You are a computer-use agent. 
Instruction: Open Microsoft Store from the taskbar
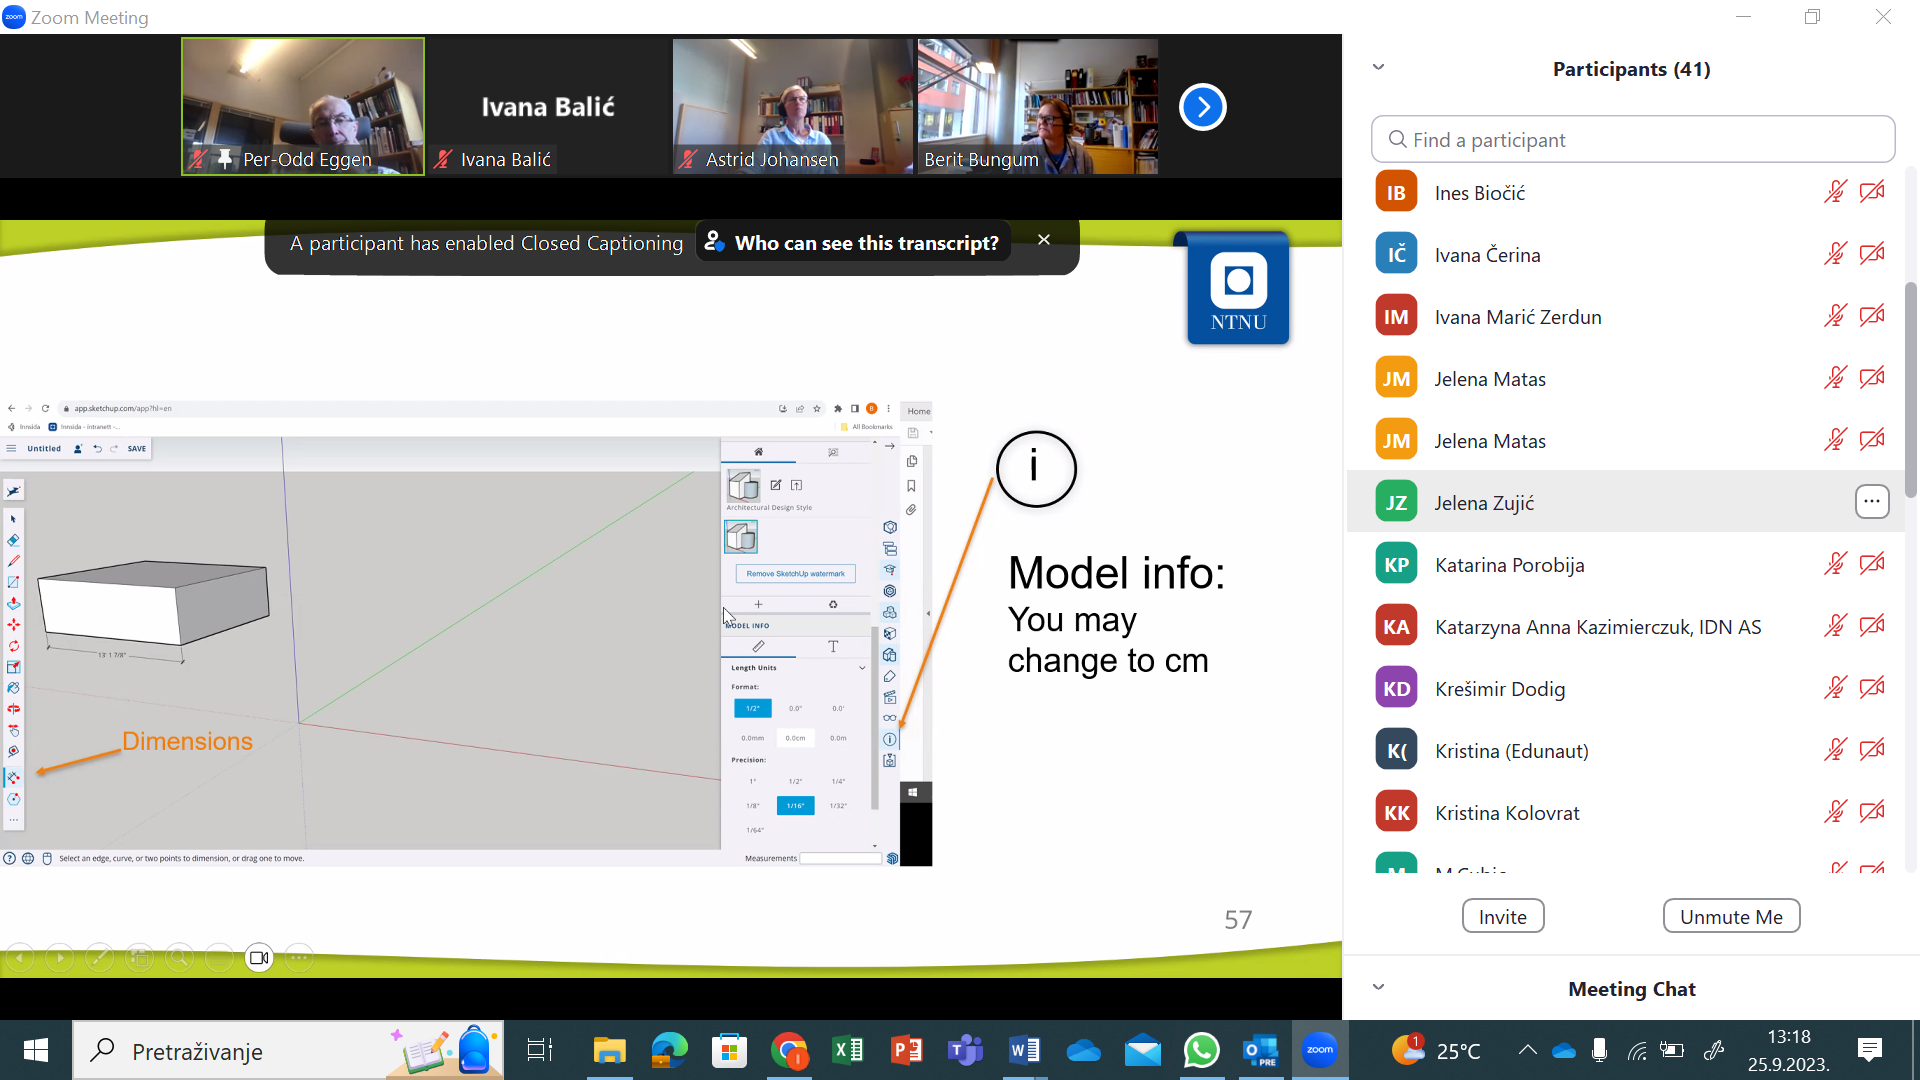click(729, 1050)
